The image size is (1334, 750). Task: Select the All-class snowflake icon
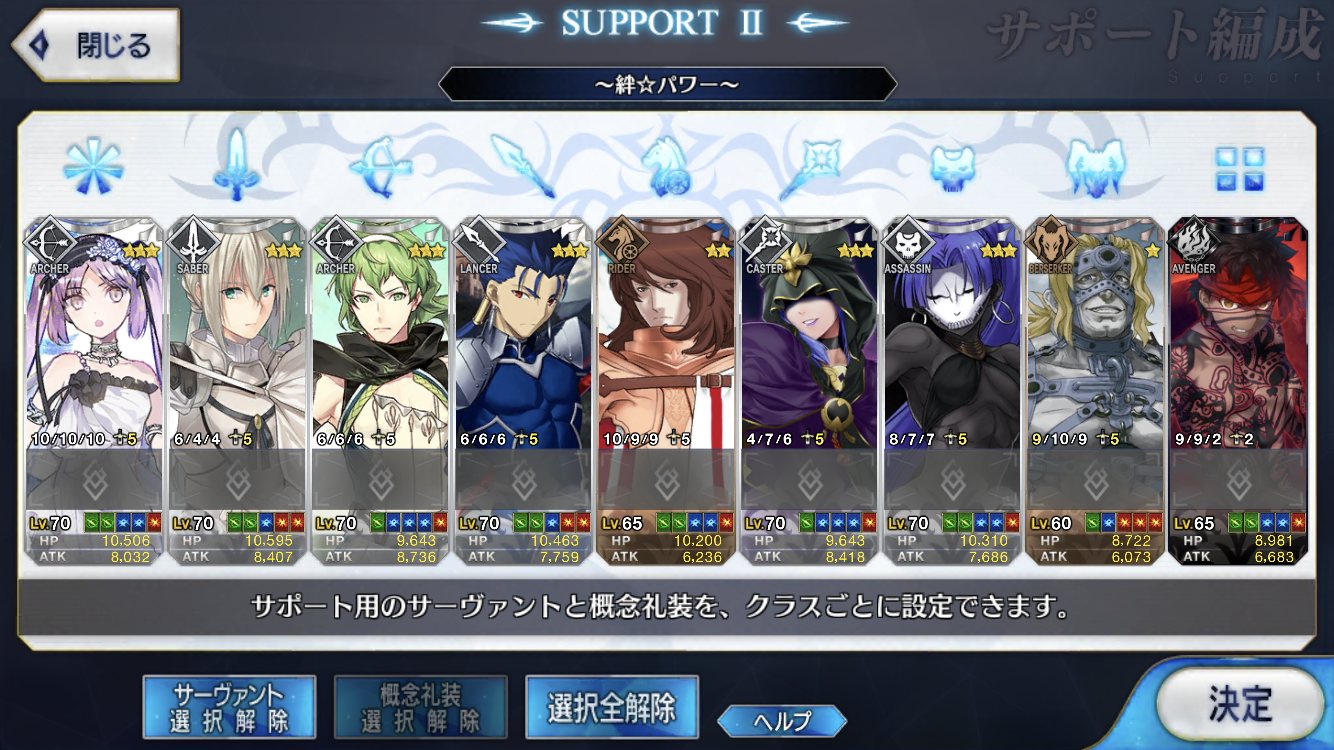pos(92,165)
